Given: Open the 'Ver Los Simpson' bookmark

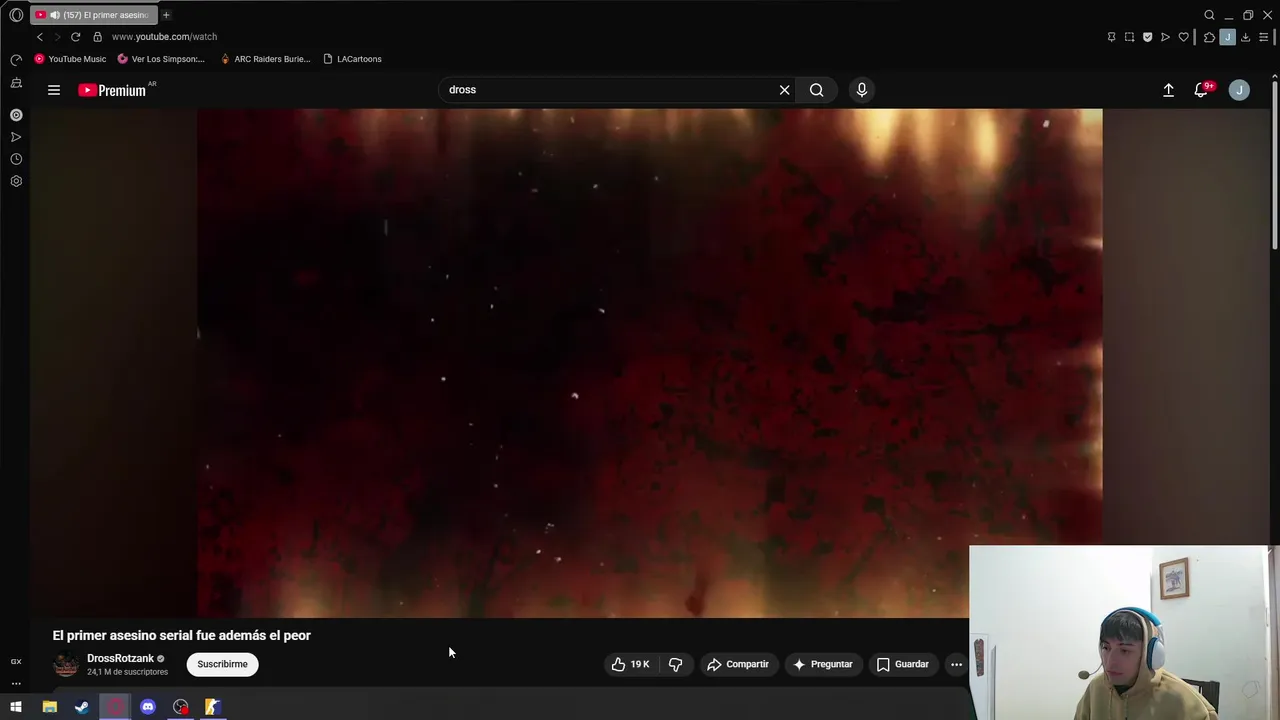Looking at the screenshot, I should click(x=161, y=59).
